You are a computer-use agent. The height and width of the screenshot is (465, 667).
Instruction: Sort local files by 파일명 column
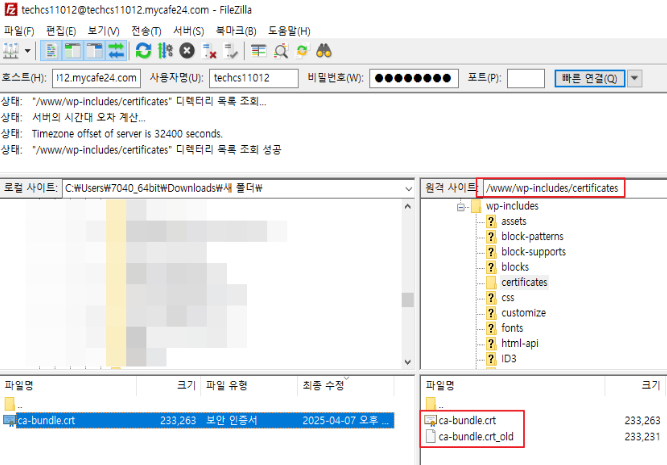point(68,385)
